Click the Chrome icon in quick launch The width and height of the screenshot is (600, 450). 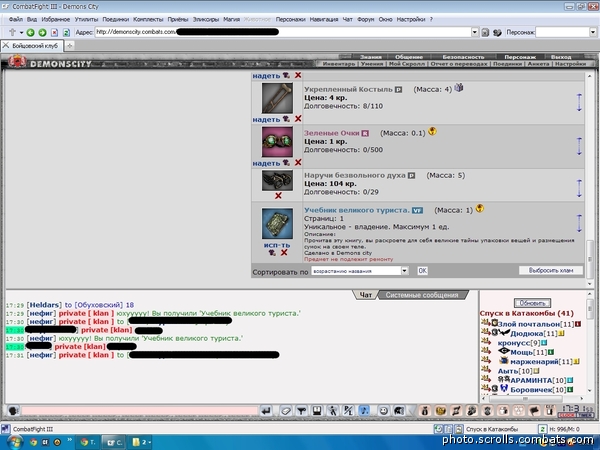click(33, 442)
